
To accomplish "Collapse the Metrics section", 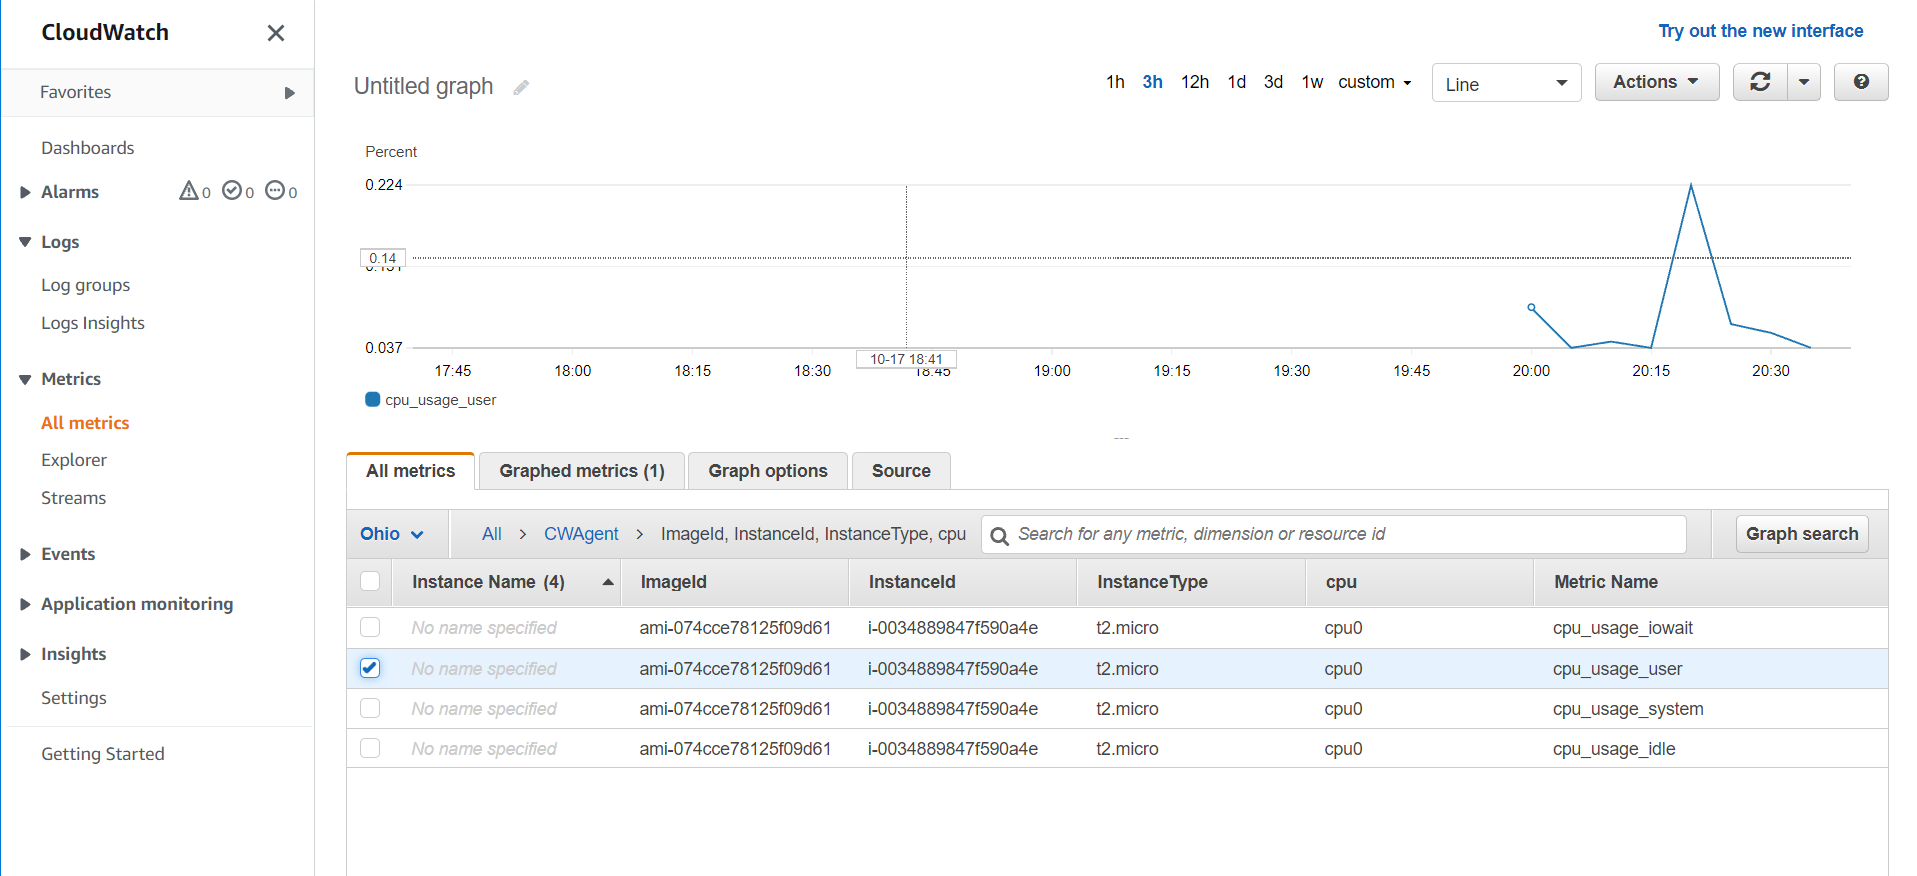I will pos(26,379).
